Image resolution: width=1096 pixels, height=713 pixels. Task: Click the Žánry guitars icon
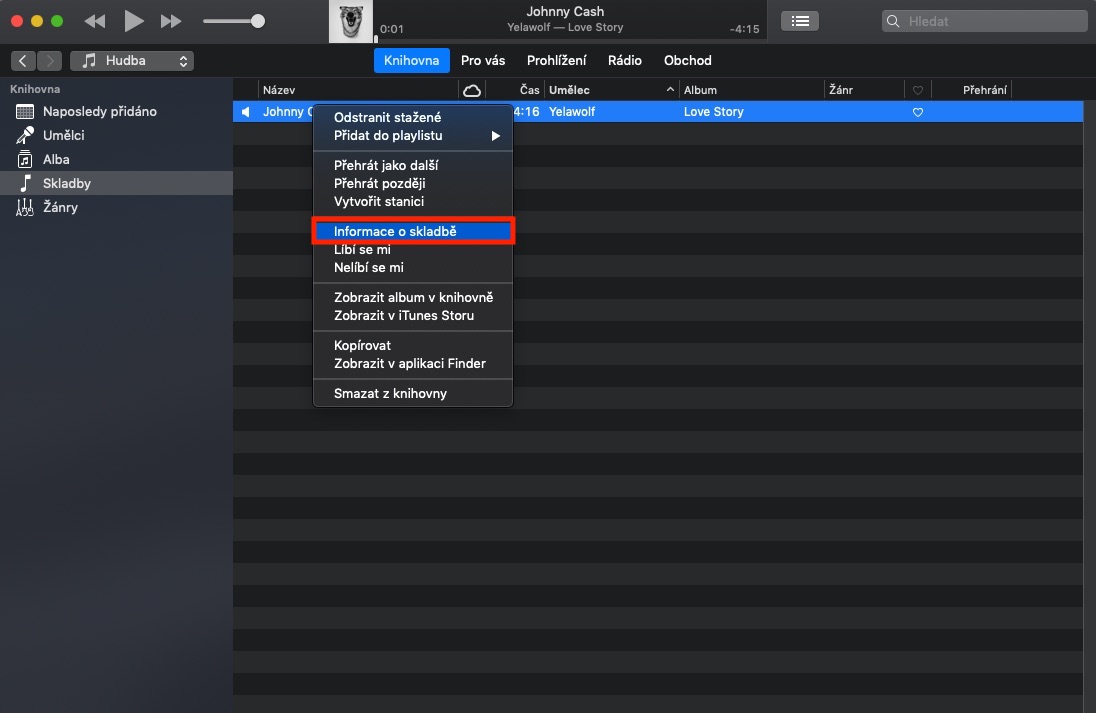tap(24, 208)
